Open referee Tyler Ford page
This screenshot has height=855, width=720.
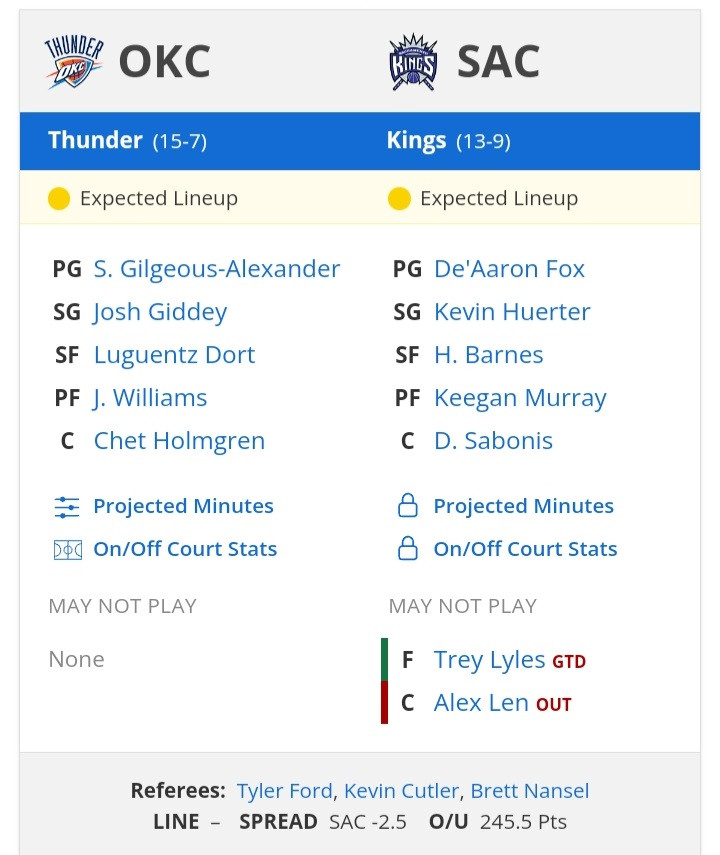pyautogui.click(x=284, y=791)
